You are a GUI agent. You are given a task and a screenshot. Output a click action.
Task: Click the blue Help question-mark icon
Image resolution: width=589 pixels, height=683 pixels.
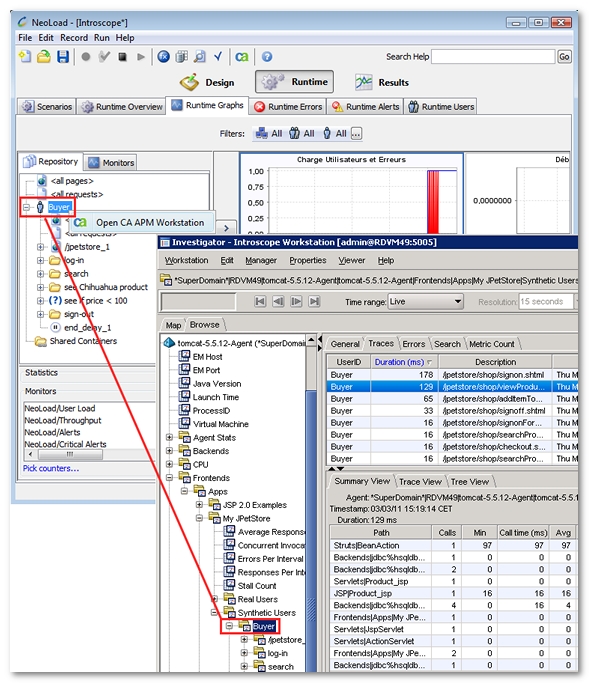267,57
